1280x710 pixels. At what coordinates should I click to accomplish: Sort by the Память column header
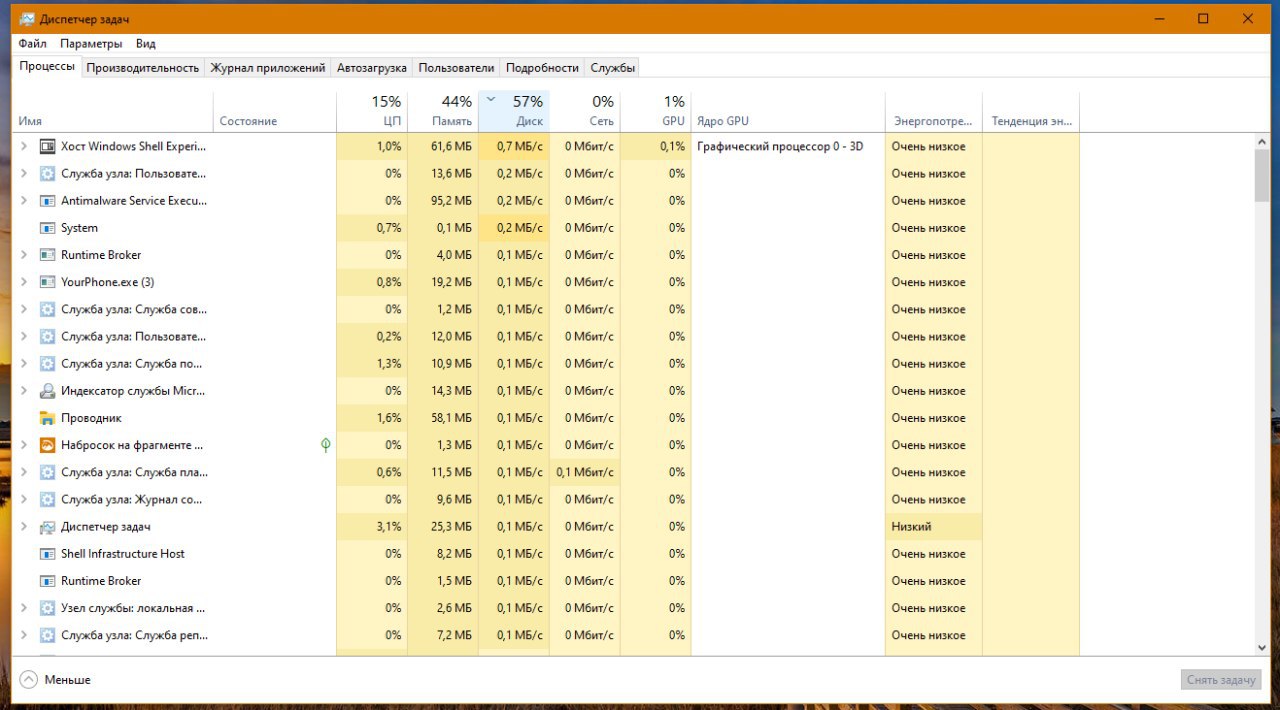click(x=443, y=111)
